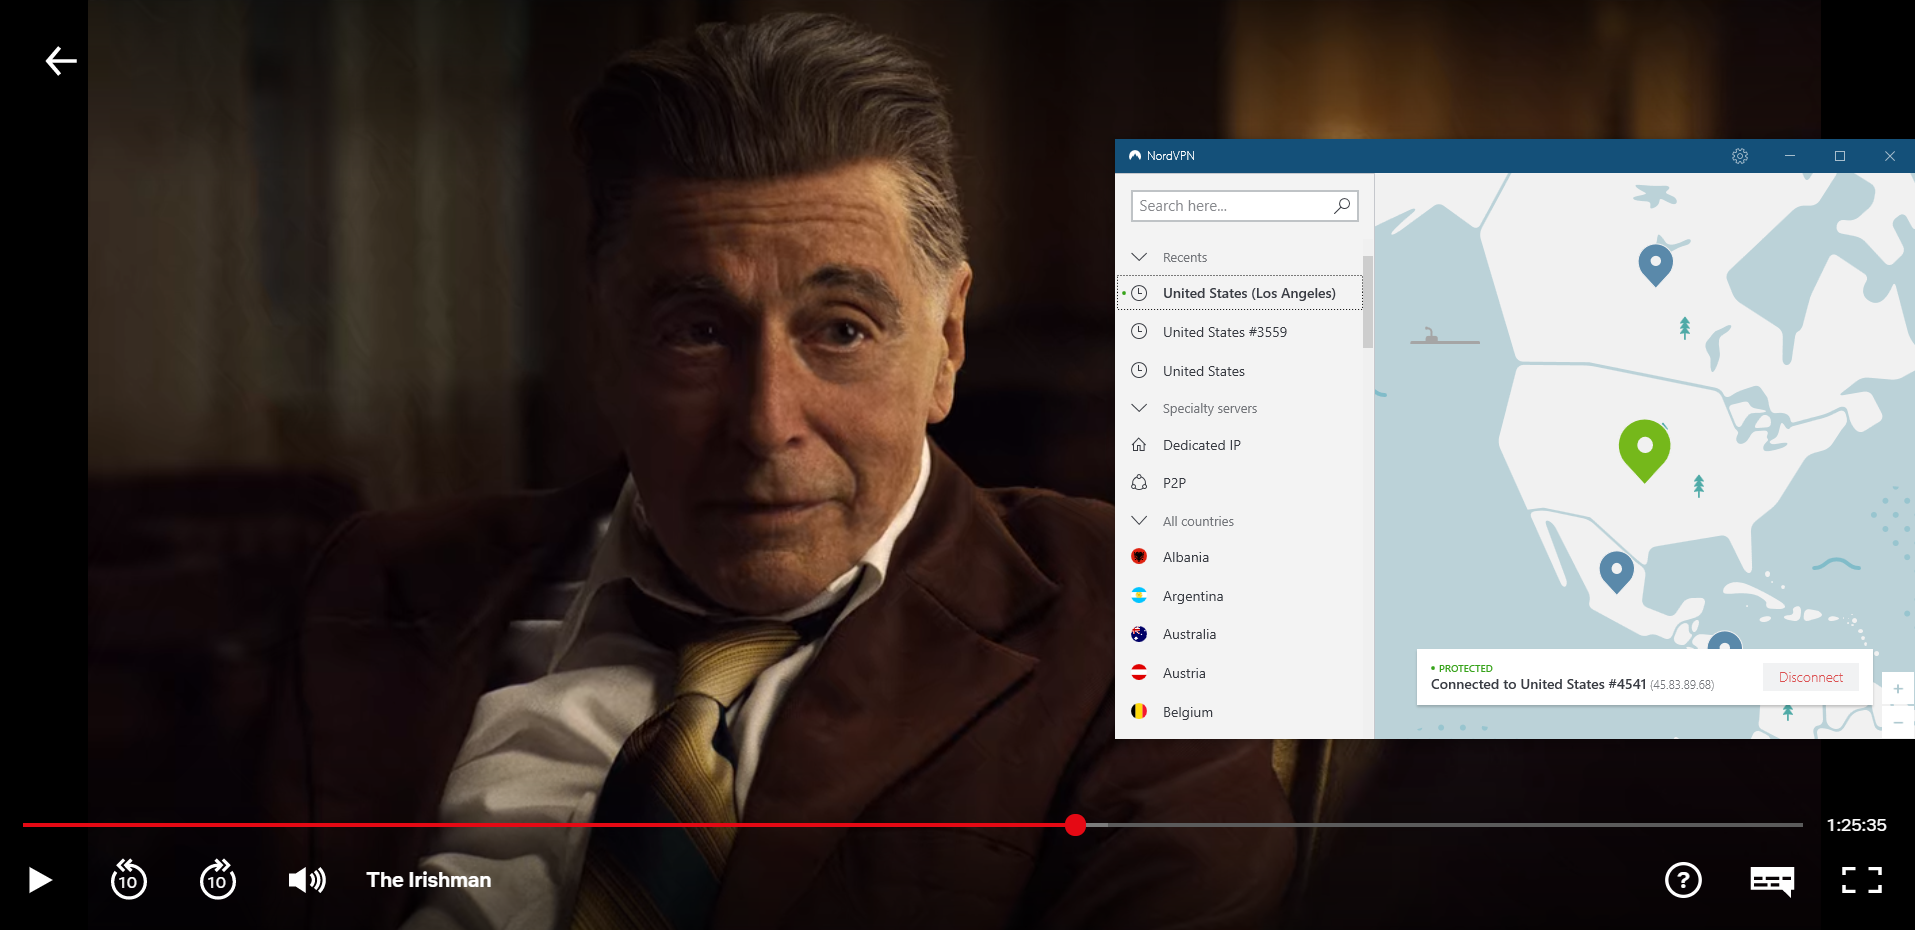Go back using the Netflix back arrow
This screenshot has width=1915, height=930.
point(61,61)
